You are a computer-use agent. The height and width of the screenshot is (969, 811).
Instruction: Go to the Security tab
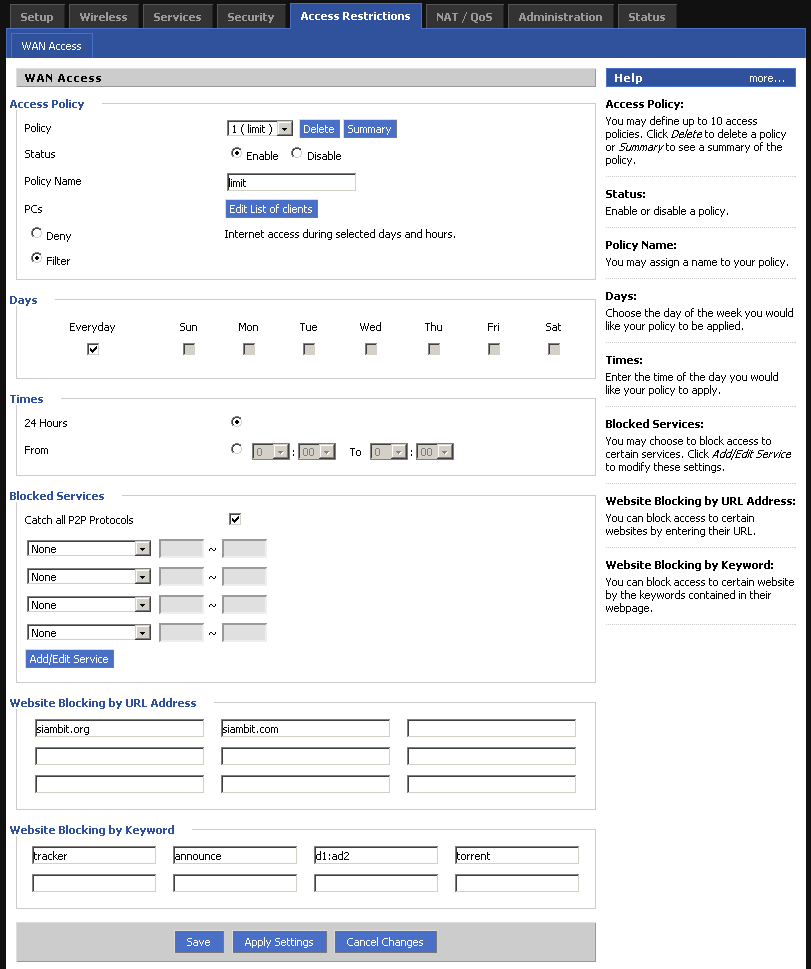click(x=250, y=17)
